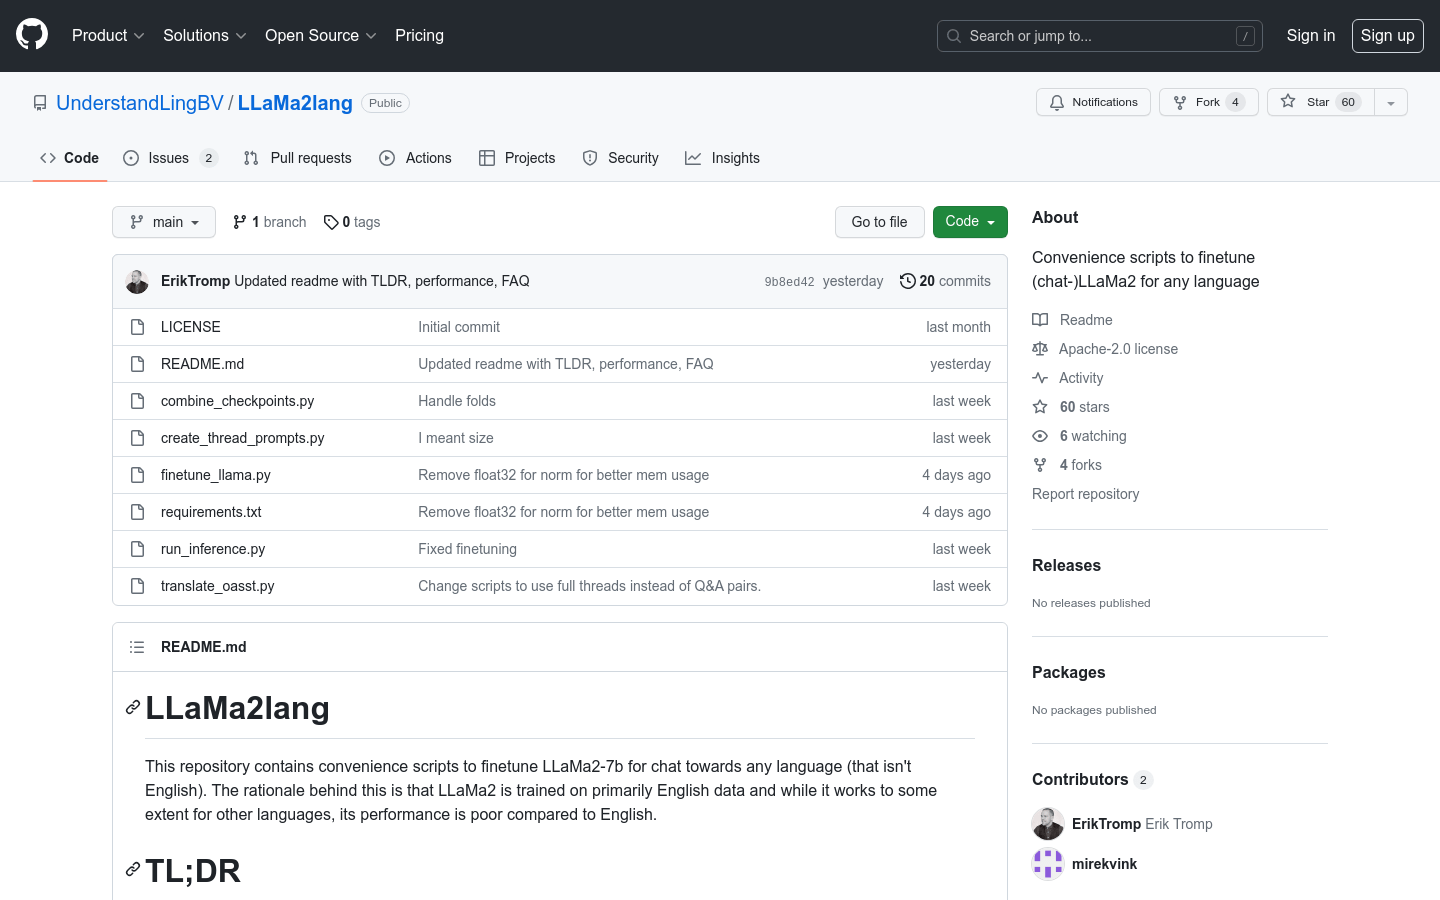Open mirekvink contributor profile
This screenshot has height=900, width=1440.
point(1104,864)
